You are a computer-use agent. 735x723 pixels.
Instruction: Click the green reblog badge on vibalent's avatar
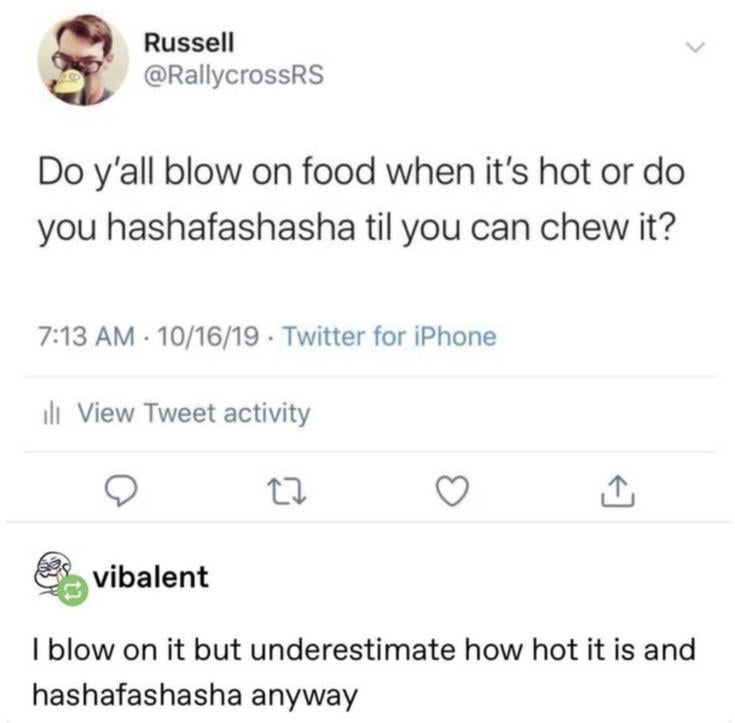[x=72, y=593]
